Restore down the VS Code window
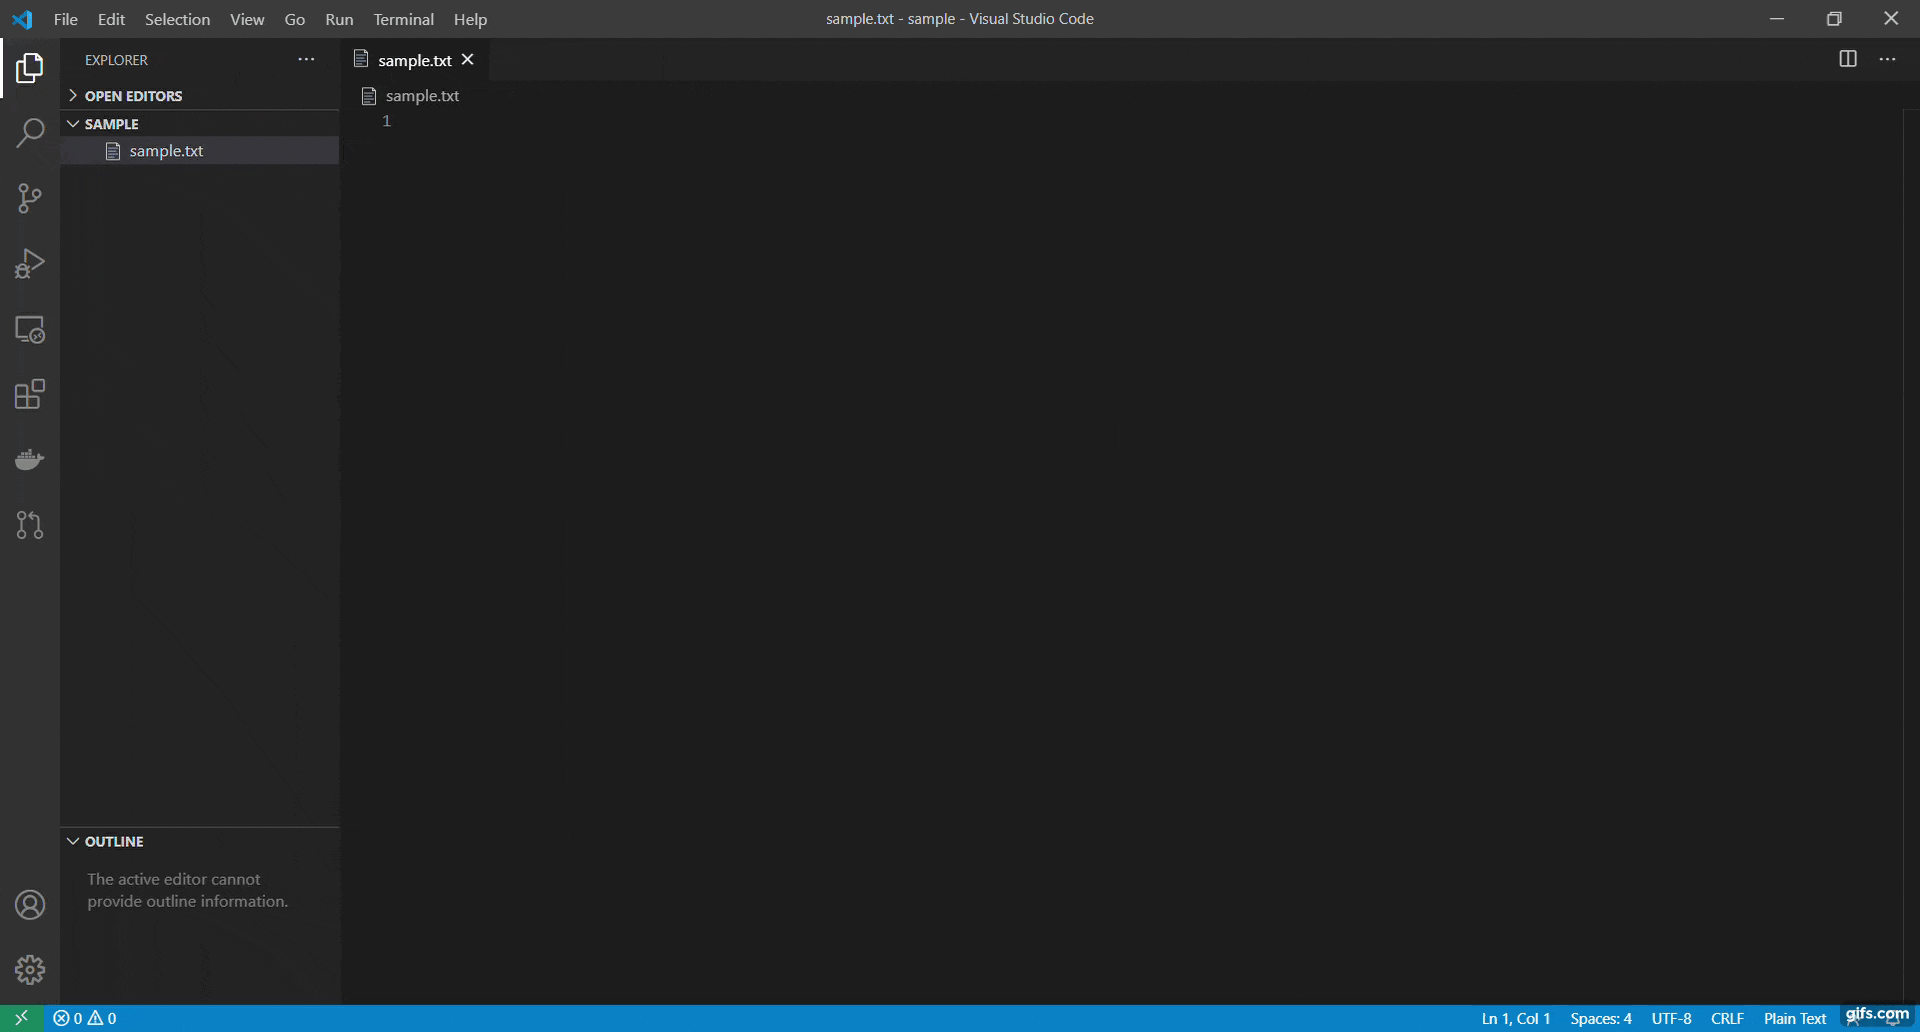Viewport: 1920px width, 1032px height. coord(1834,19)
